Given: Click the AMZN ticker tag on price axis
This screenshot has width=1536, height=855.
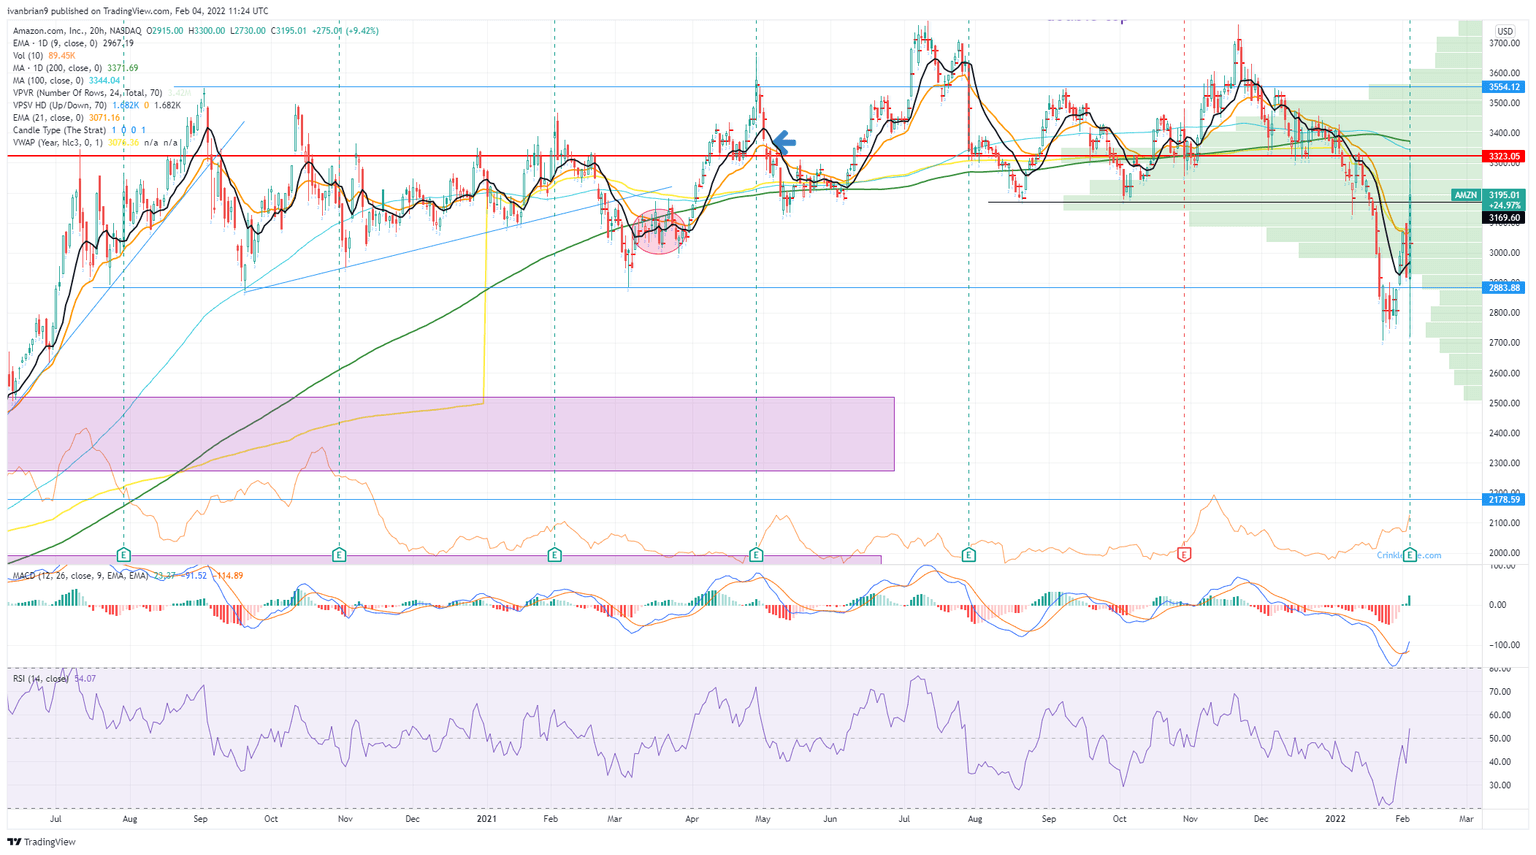Looking at the screenshot, I should 1465,195.
